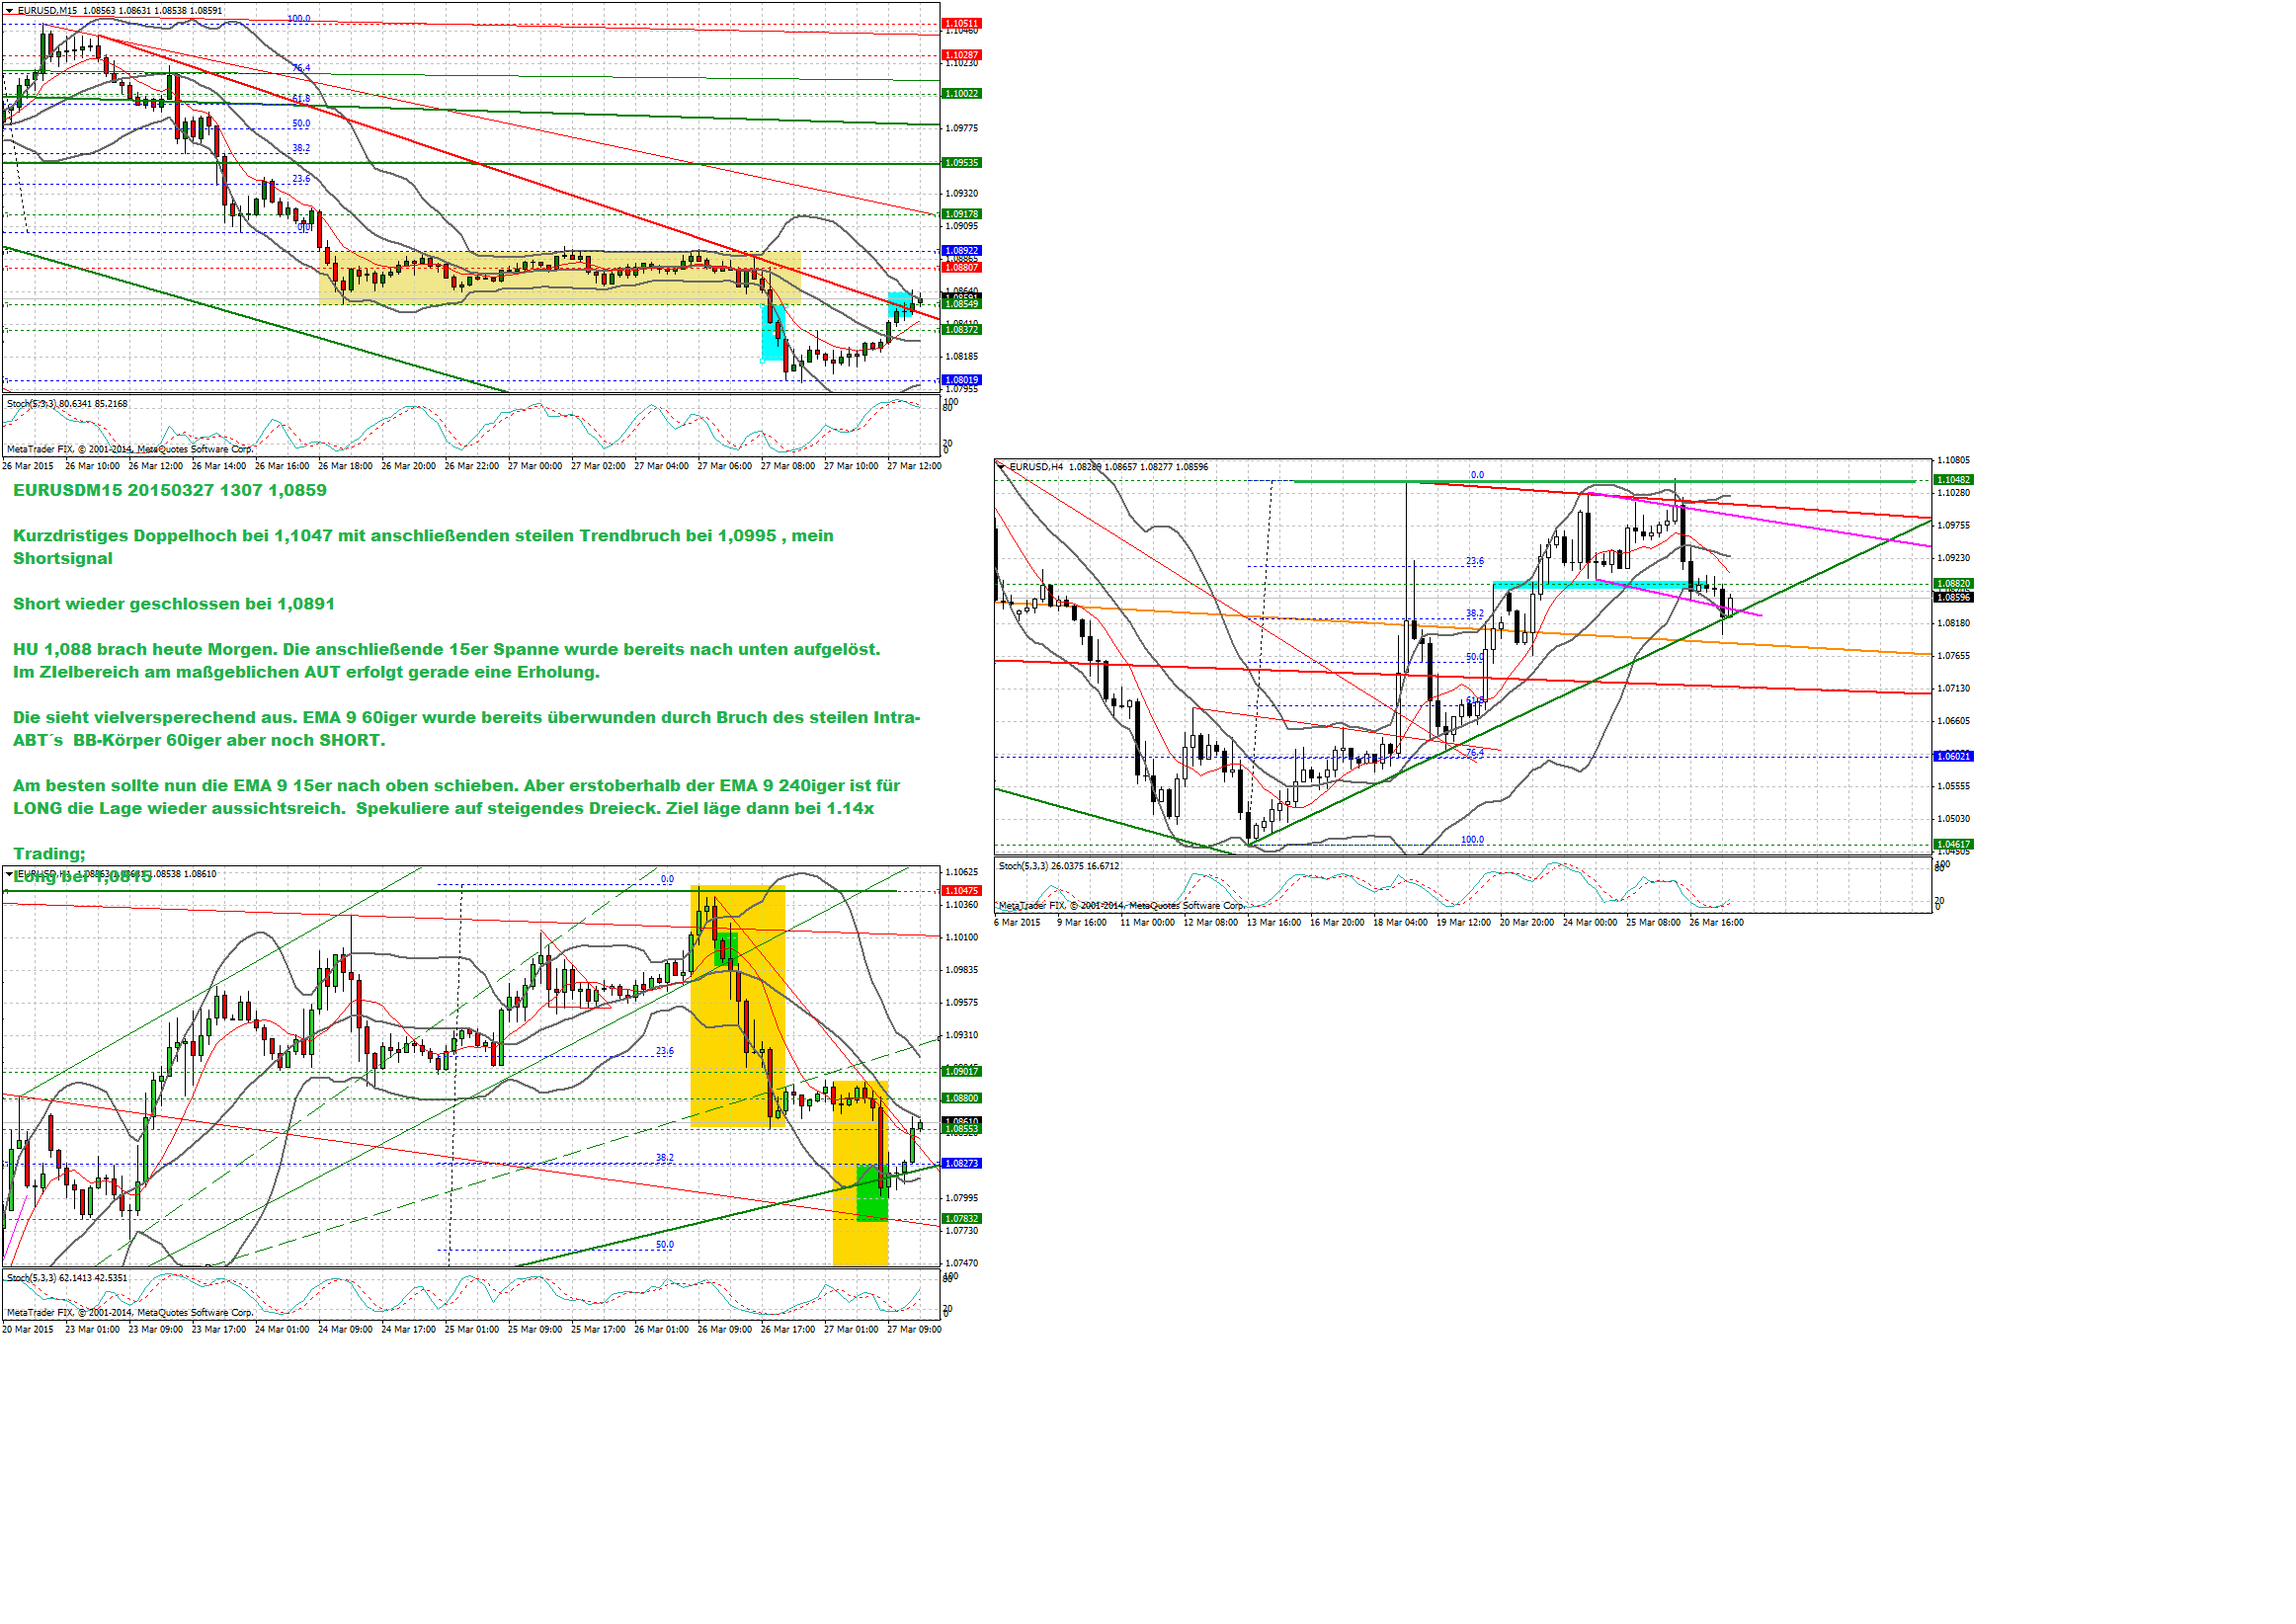Click the Fibonacci 76.4 level on H4 chart
The height and width of the screenshot is (1624, 2296).
click(1475, 754)
